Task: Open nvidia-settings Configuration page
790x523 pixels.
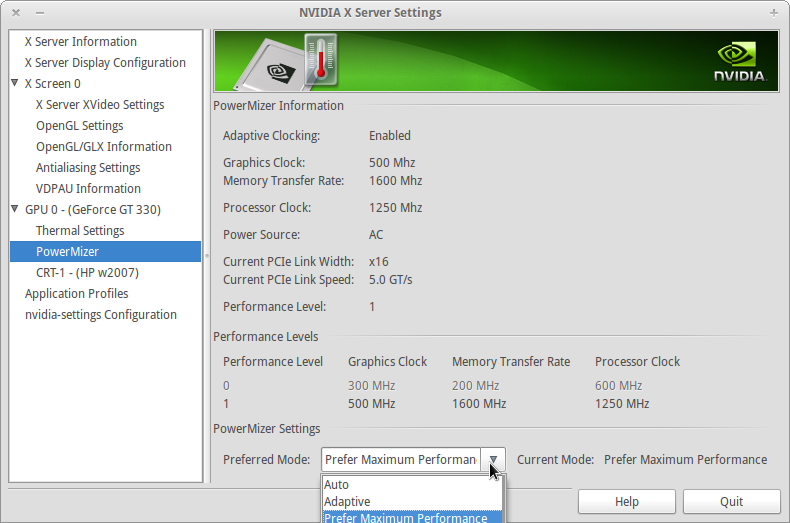Action: pyautogui.click(x=101, y=315)
